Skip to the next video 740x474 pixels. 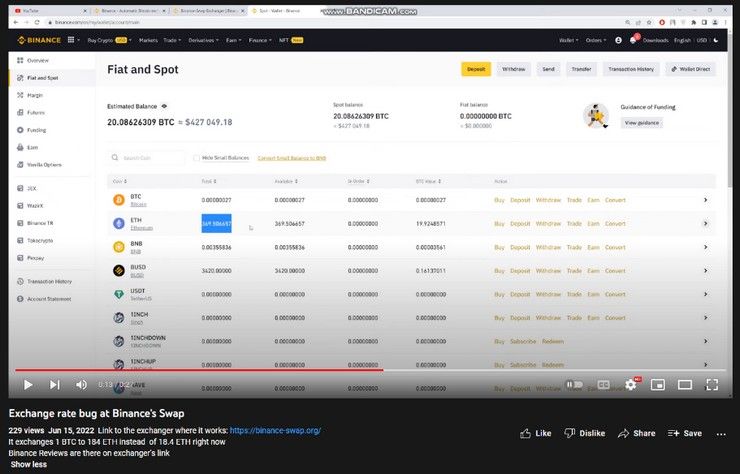pyautogui.click(x=55, y=385)
